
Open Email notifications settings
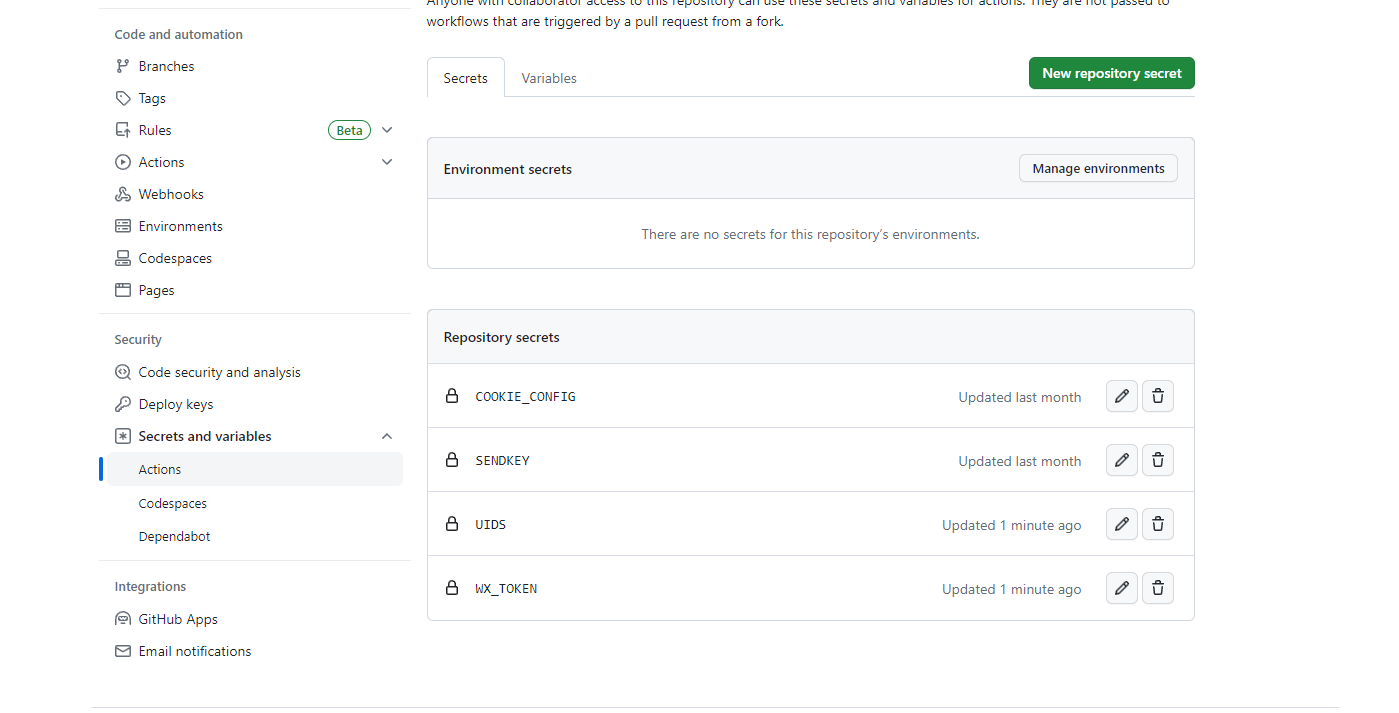[195, 651]
